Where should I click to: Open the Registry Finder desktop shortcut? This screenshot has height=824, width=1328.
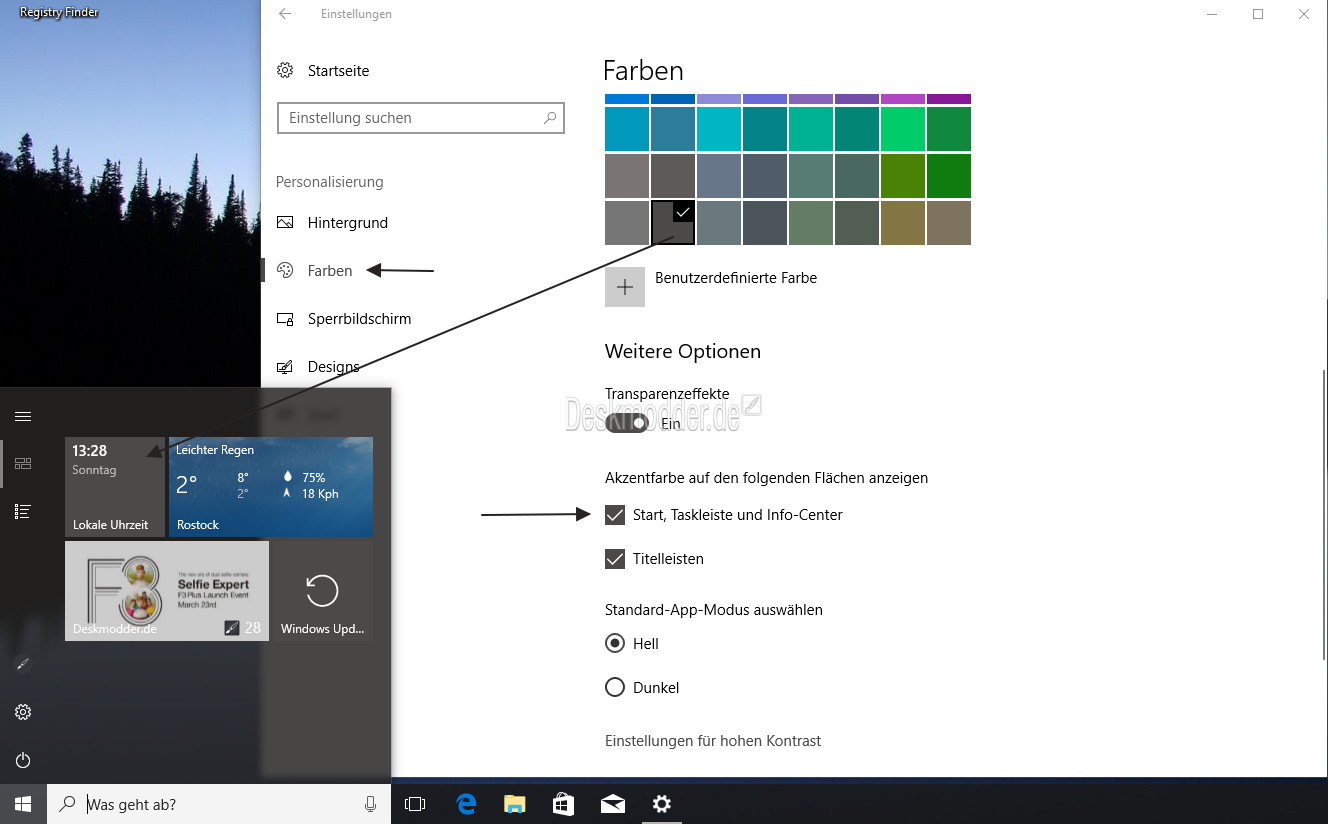60,13
